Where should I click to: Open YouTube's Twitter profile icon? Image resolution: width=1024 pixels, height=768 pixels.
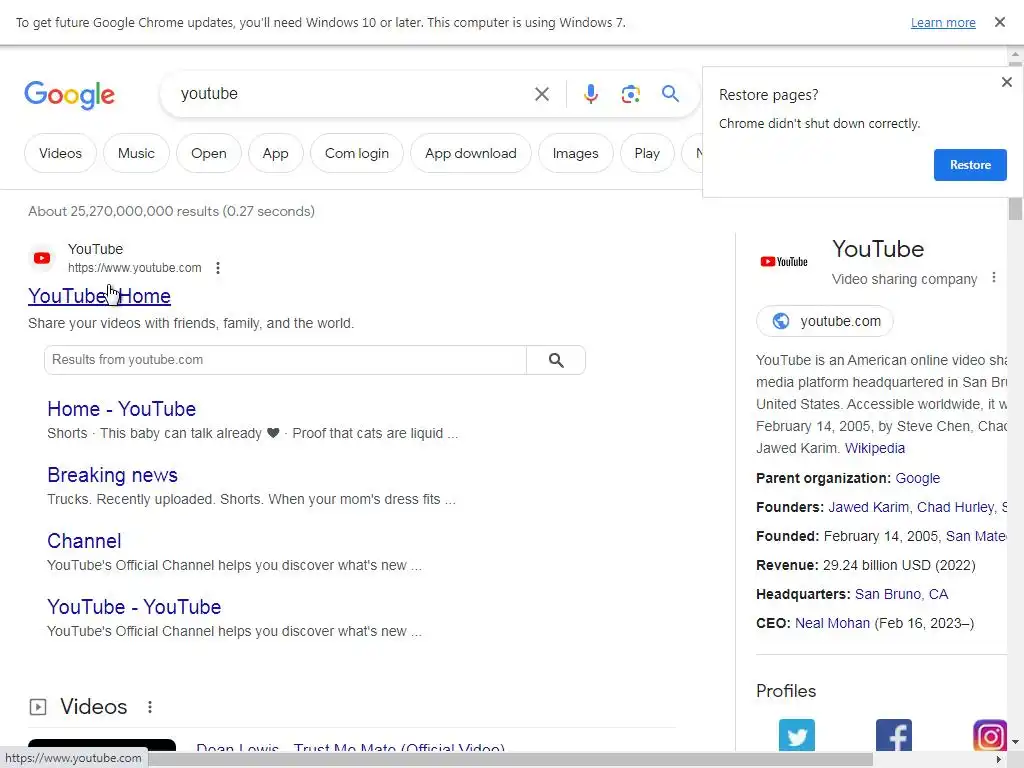(797, 735)
